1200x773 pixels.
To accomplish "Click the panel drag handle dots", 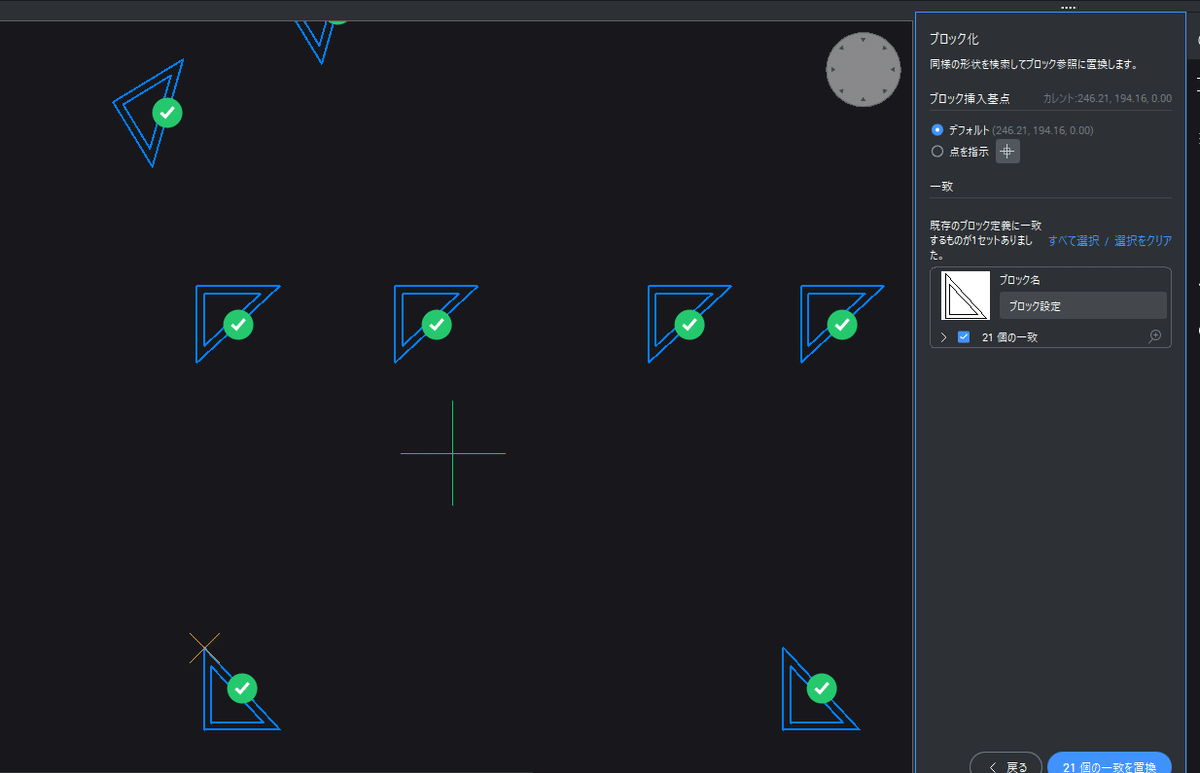I will (x=1068, y=7).
